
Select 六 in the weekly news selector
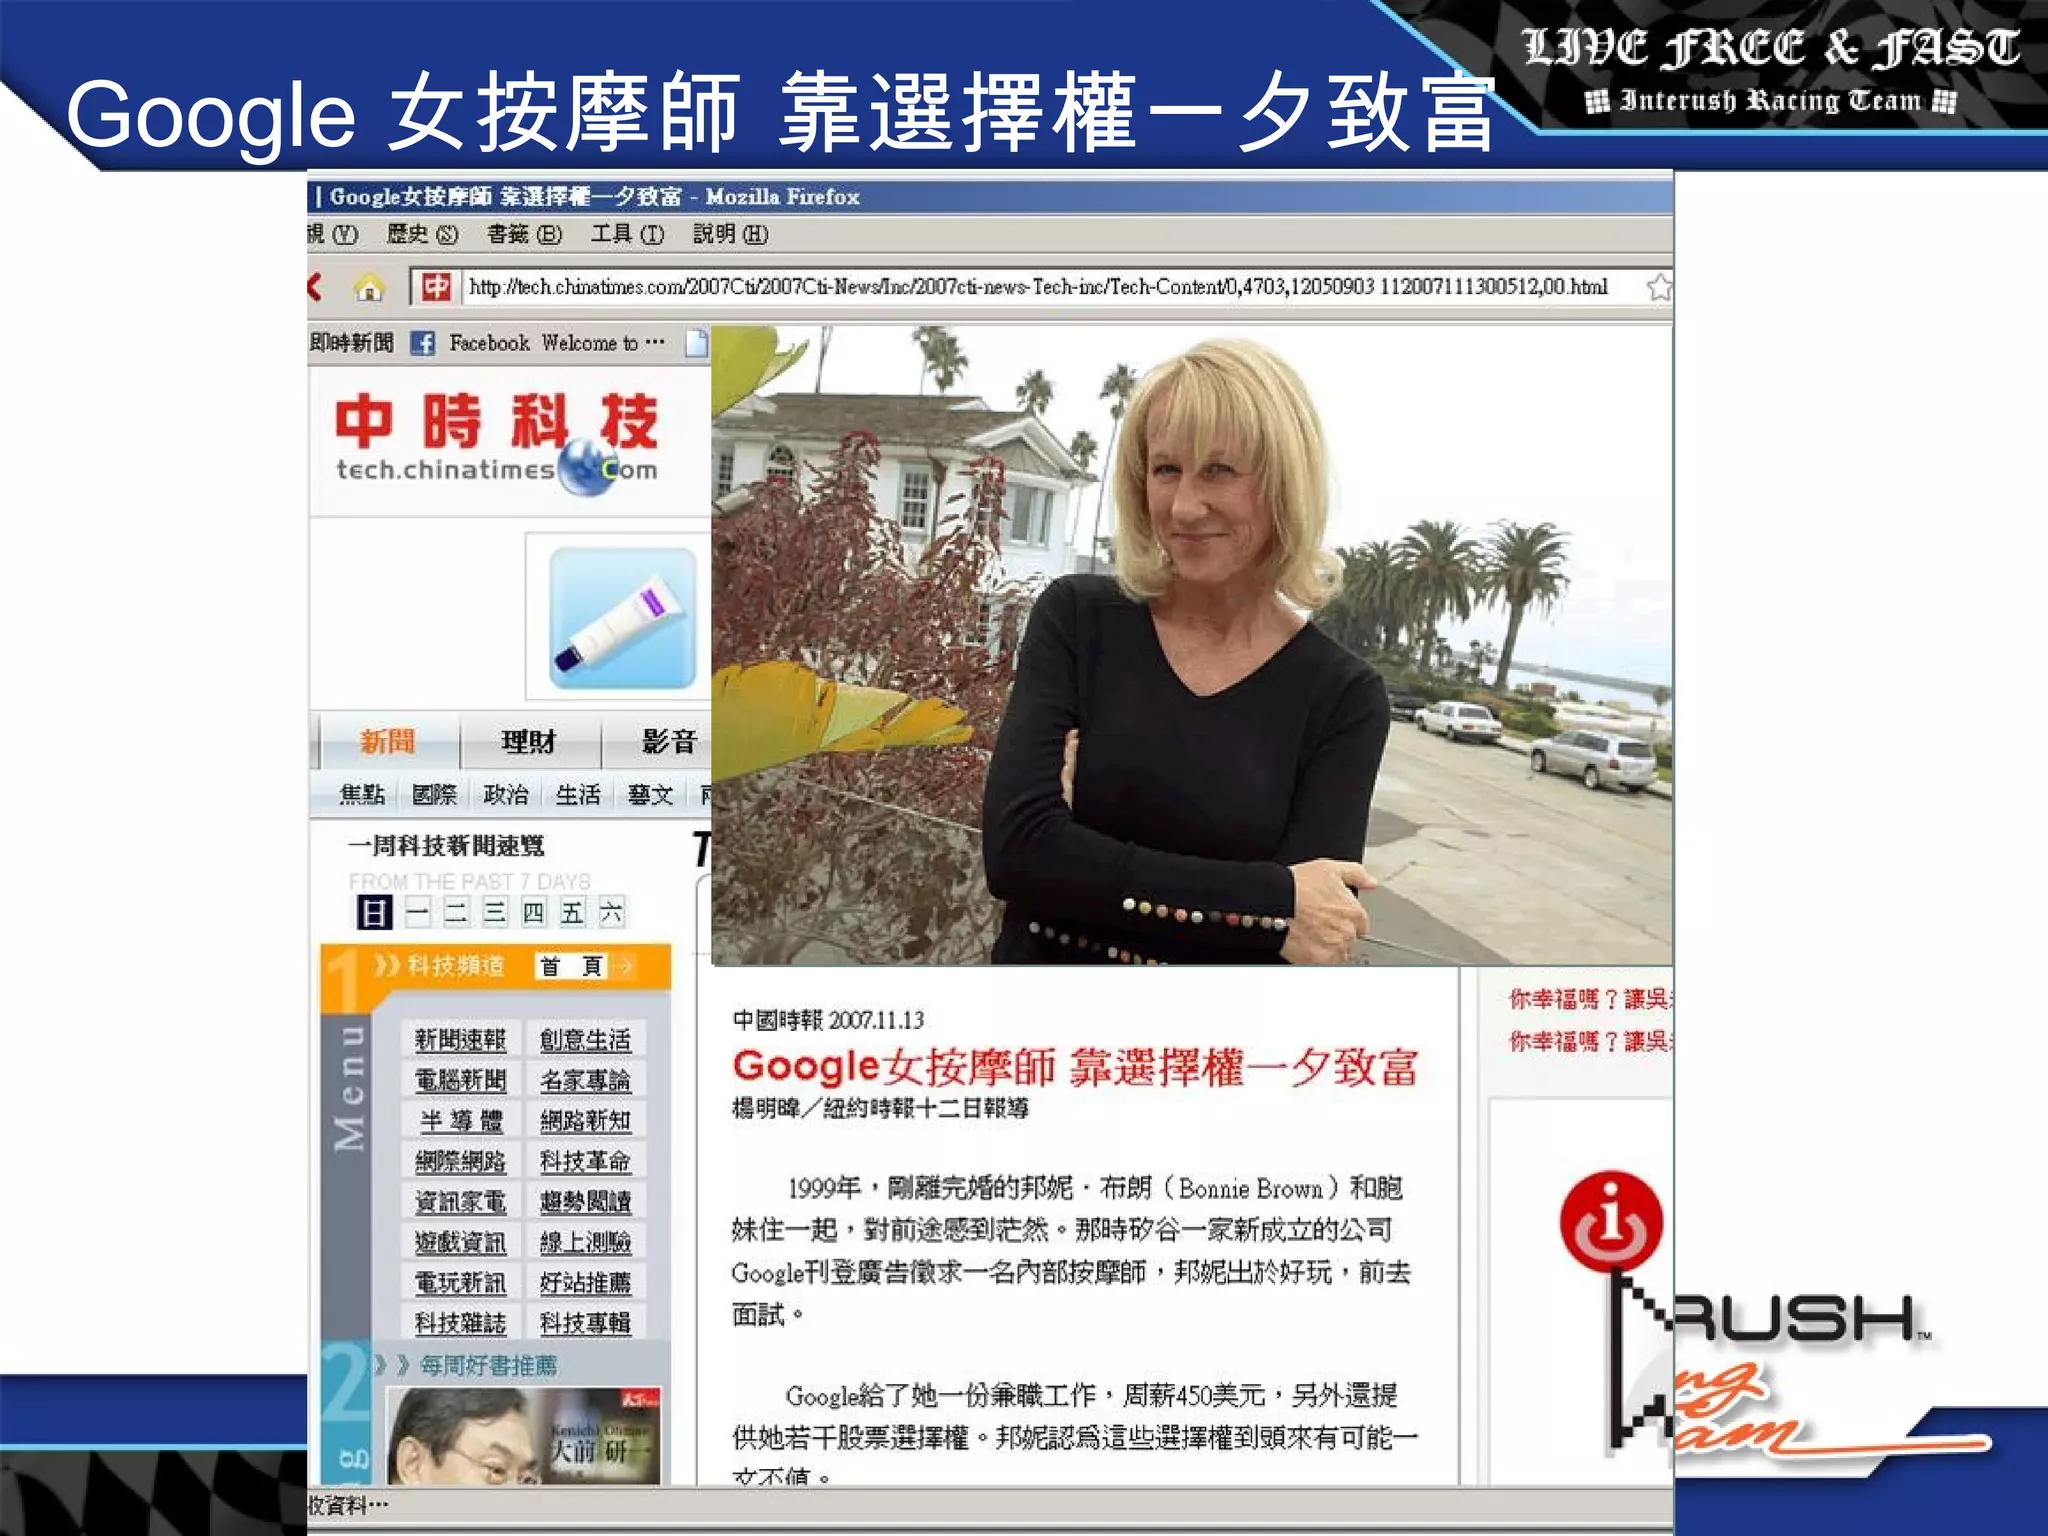(611, 912)
